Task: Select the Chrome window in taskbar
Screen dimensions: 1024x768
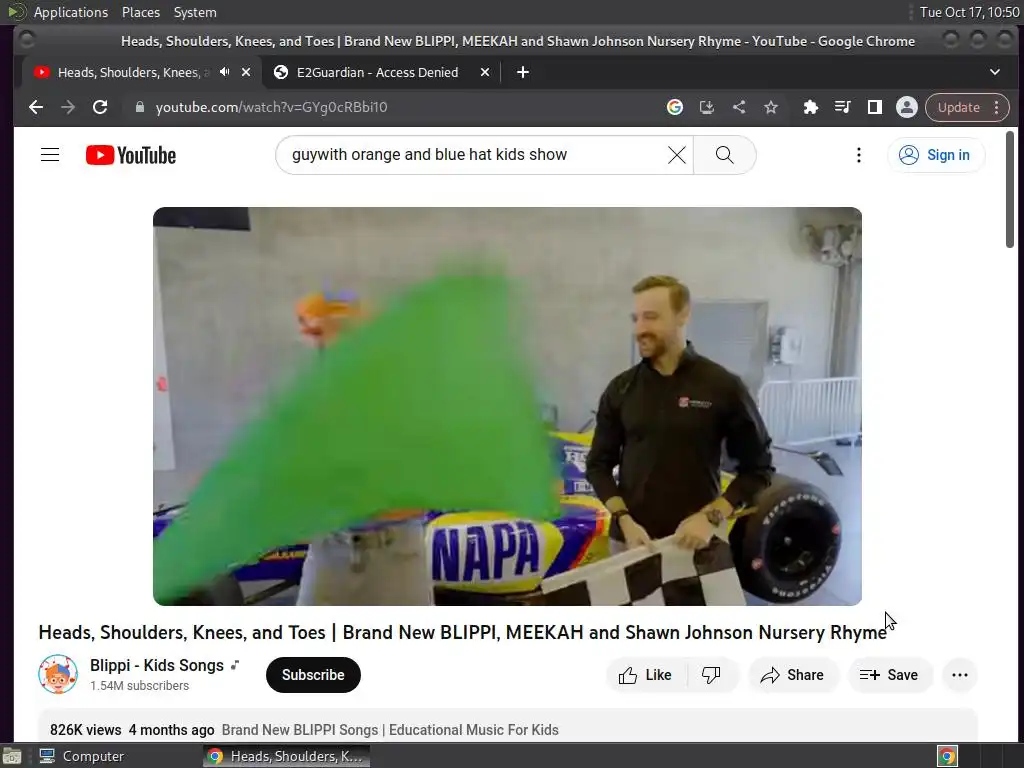Action: [x=286, y=756]
